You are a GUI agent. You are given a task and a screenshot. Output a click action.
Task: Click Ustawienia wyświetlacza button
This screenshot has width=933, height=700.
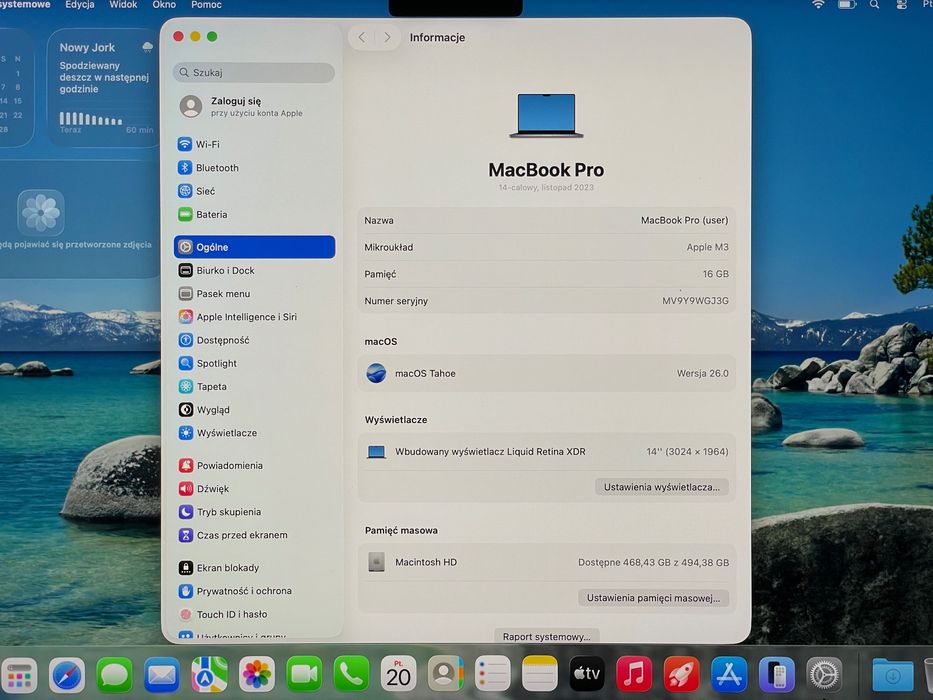point(662,487)
